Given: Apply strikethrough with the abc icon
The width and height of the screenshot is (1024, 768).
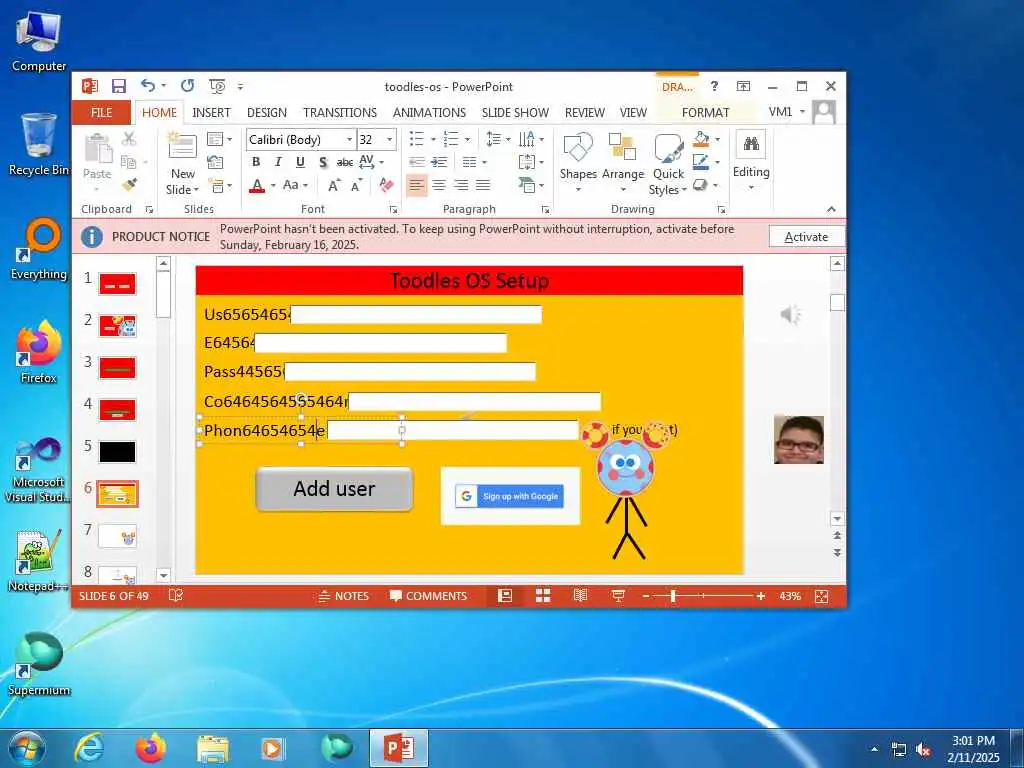Looking at the screenshot, I should (345, 162).
